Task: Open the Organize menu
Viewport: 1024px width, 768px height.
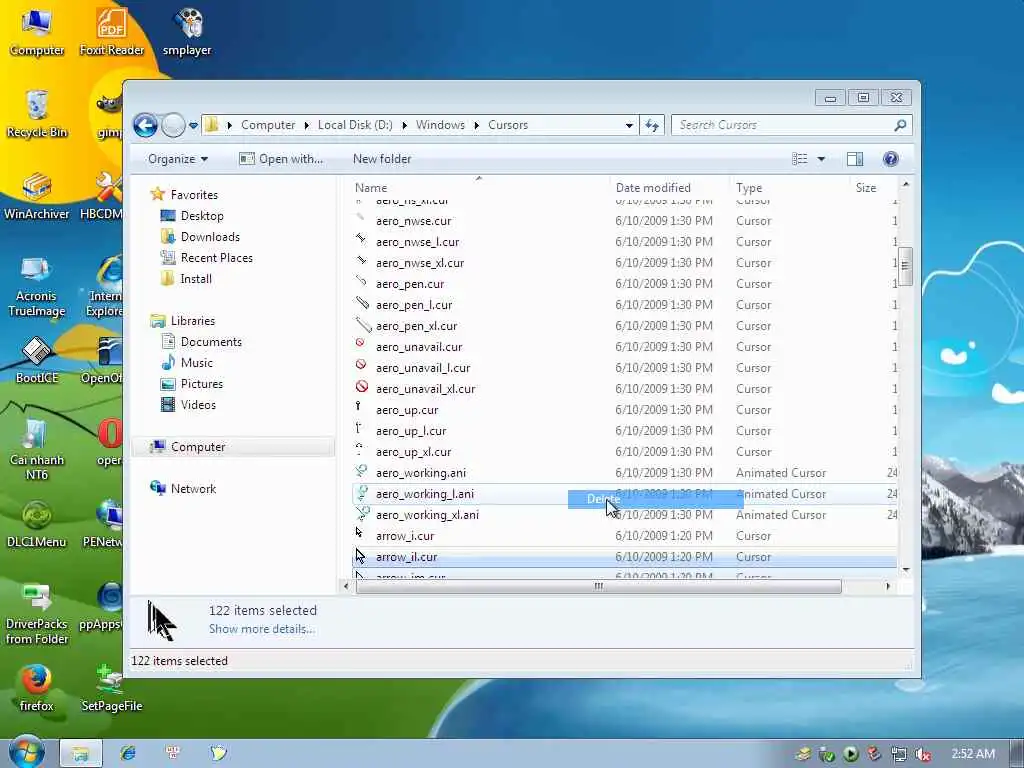Action: (178, 159)
